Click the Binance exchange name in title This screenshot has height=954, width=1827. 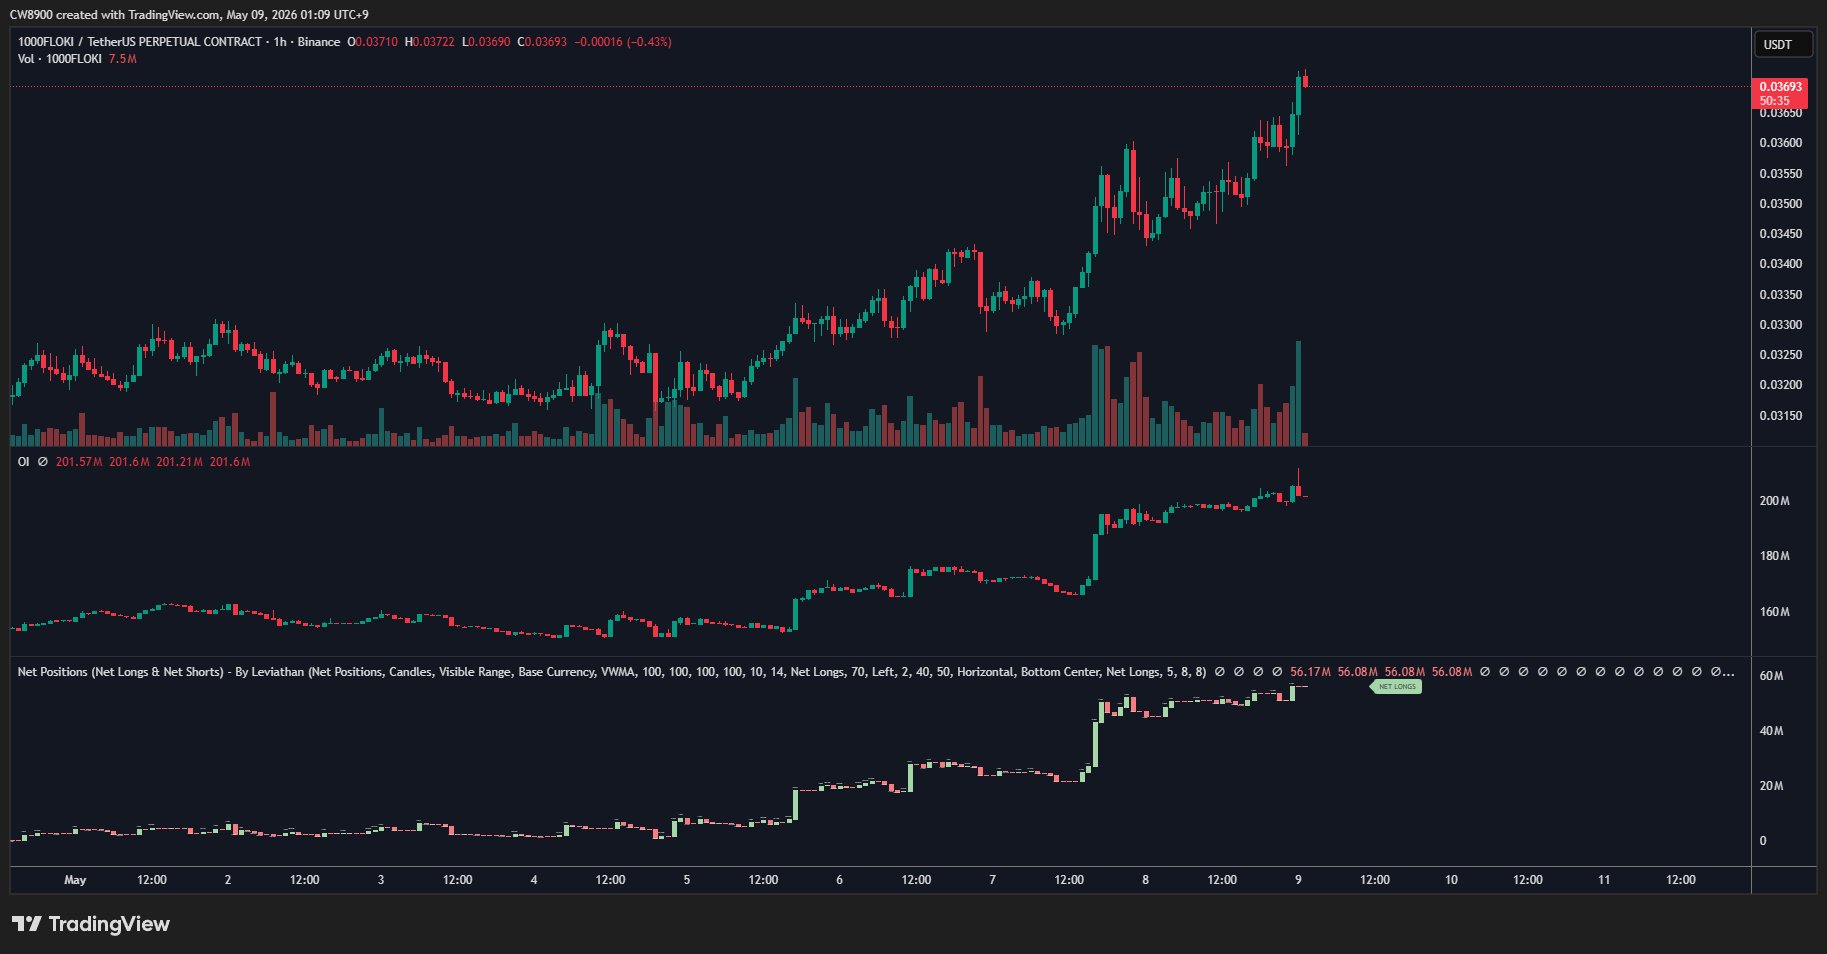pyautogui.click(x=319, y=42)
